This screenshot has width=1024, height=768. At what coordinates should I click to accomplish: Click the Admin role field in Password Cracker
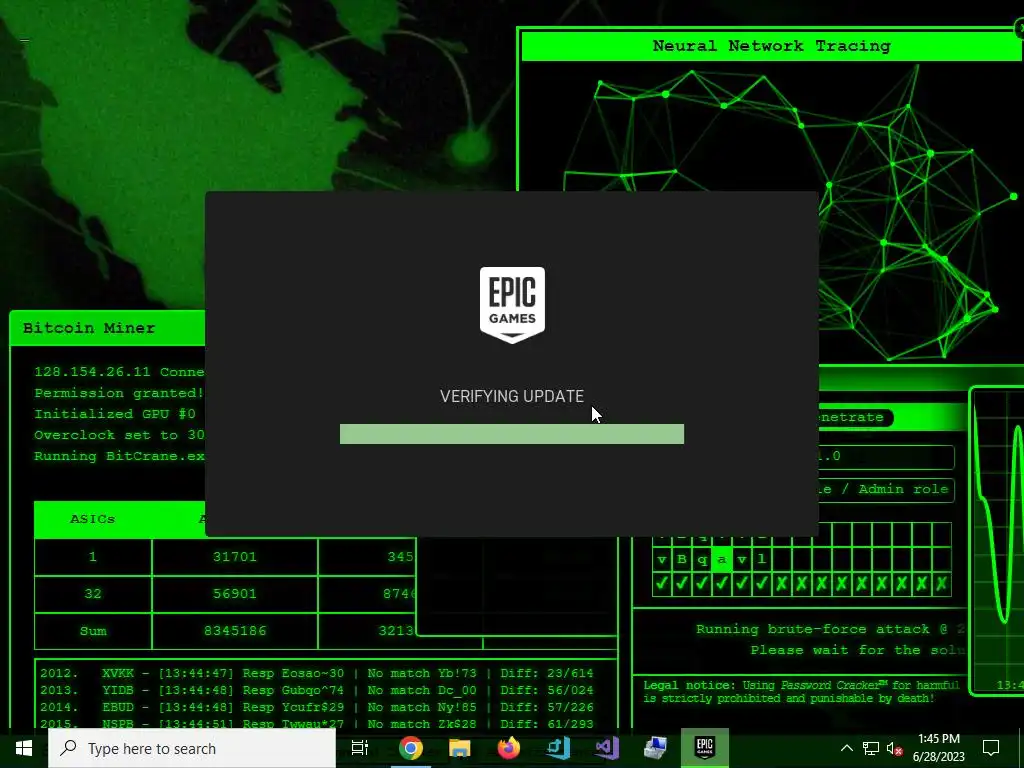pyautogui.click(x=887, y=489)
